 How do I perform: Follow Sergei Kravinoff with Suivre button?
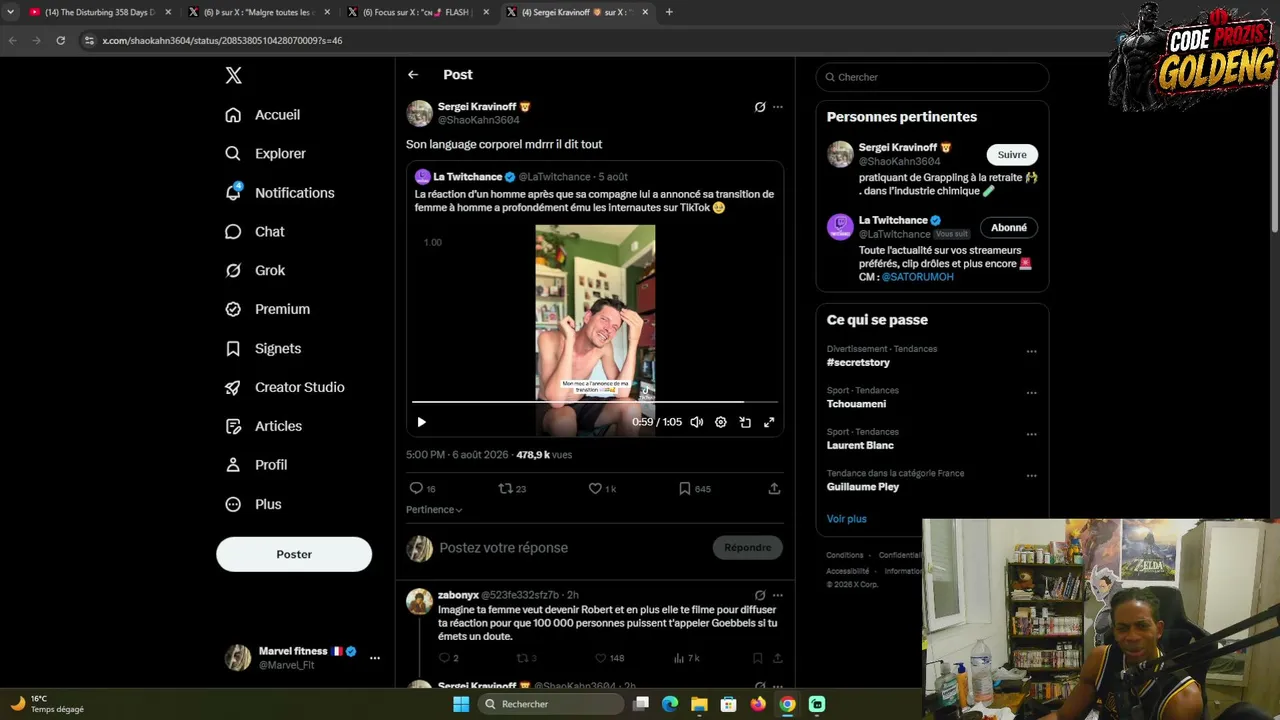[1012, 154]
